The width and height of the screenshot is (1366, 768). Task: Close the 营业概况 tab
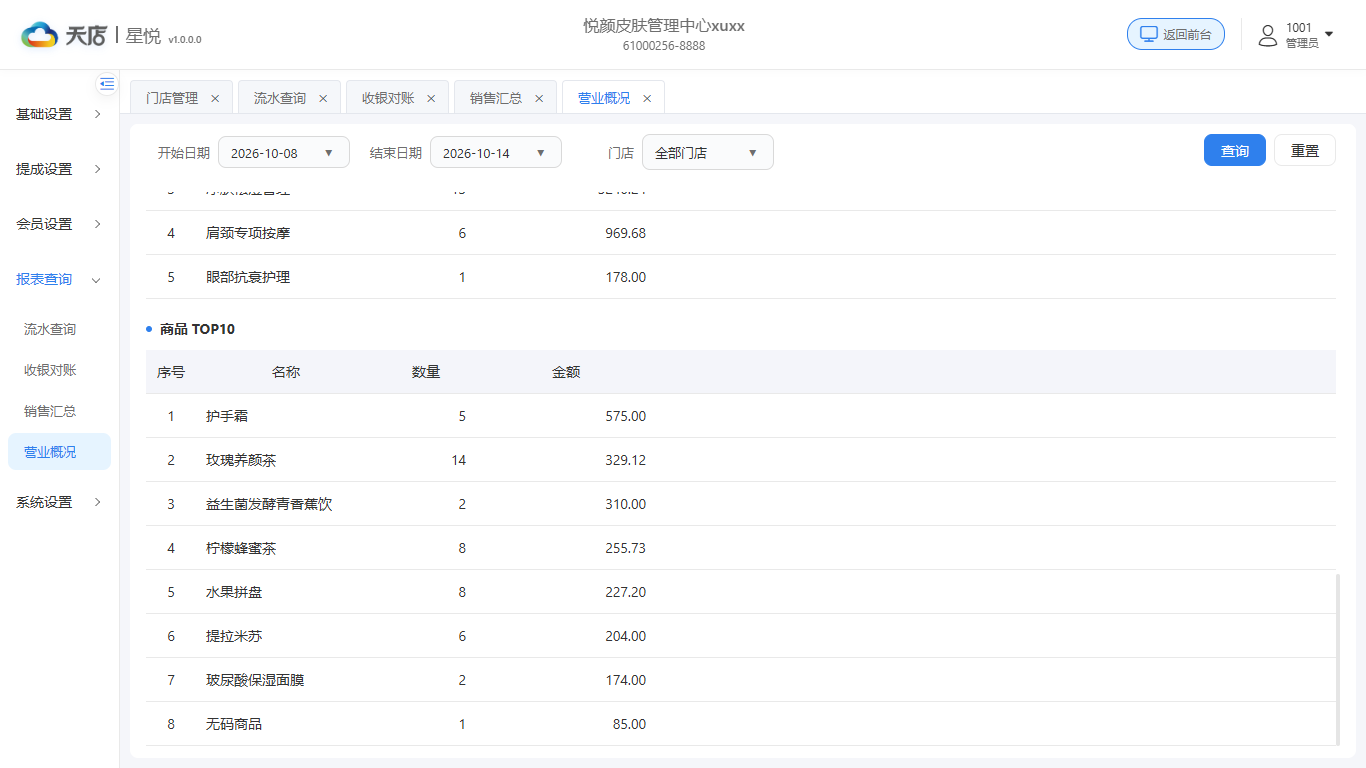click(647, 98)
